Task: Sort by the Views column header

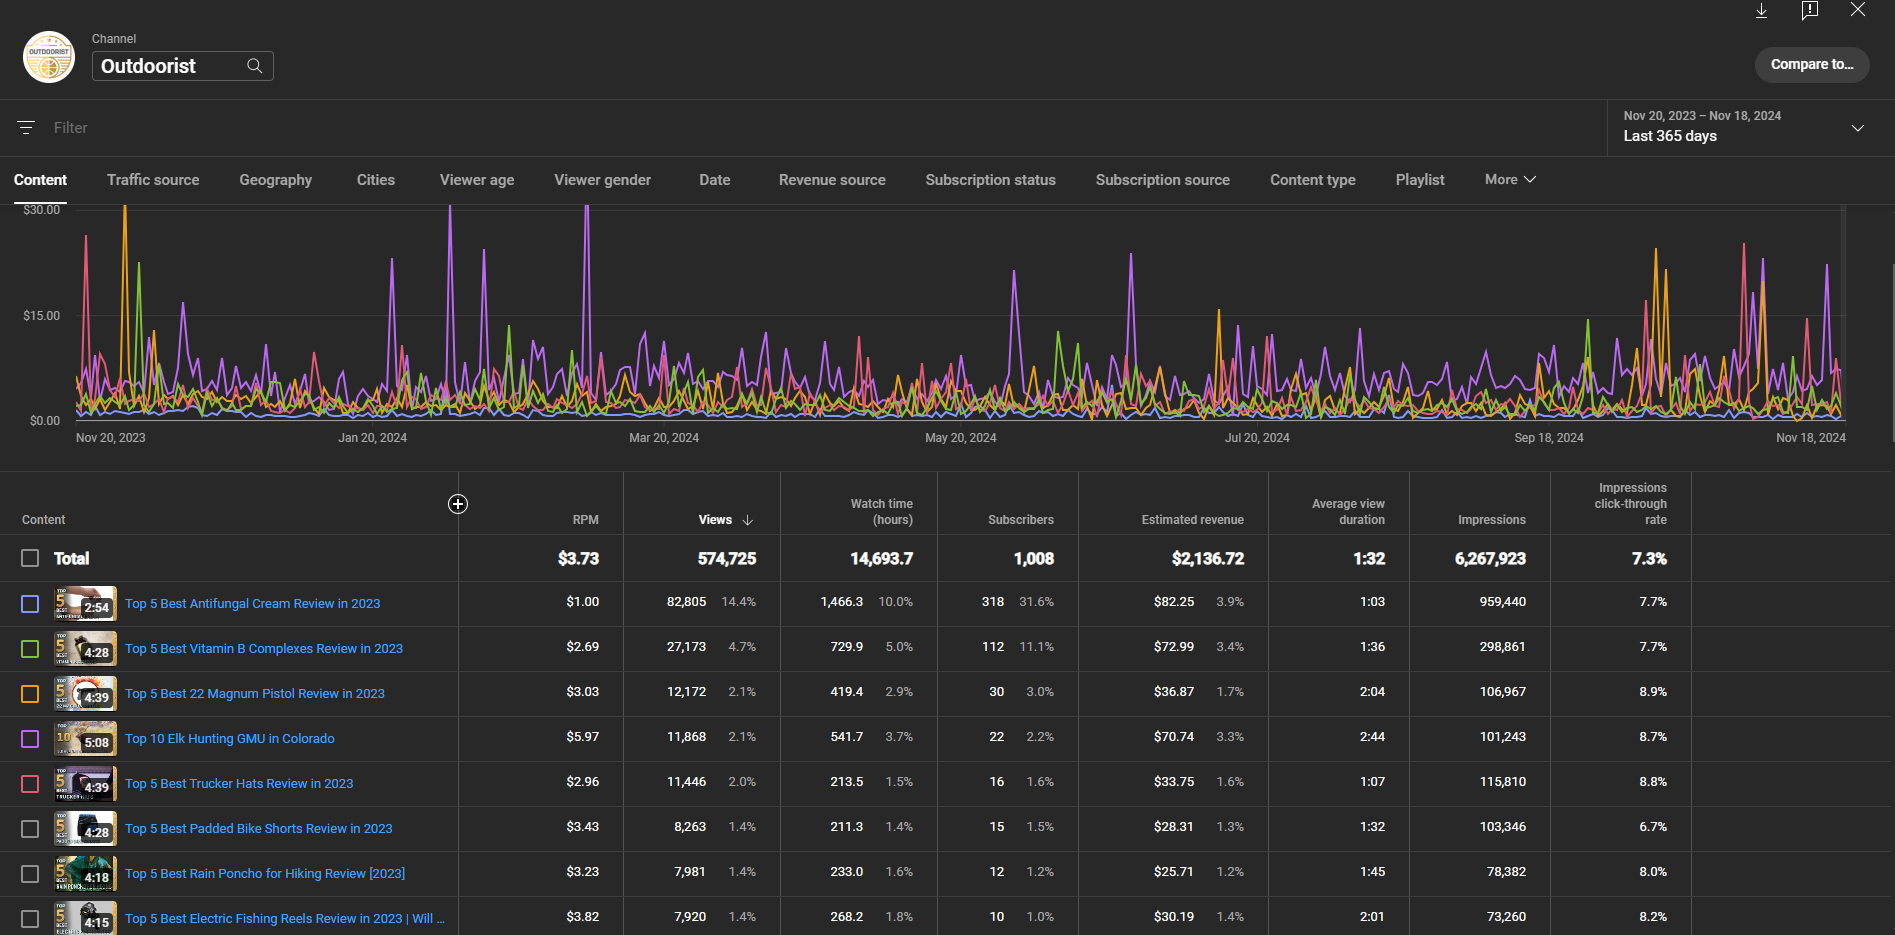Action: coord(715,520)
